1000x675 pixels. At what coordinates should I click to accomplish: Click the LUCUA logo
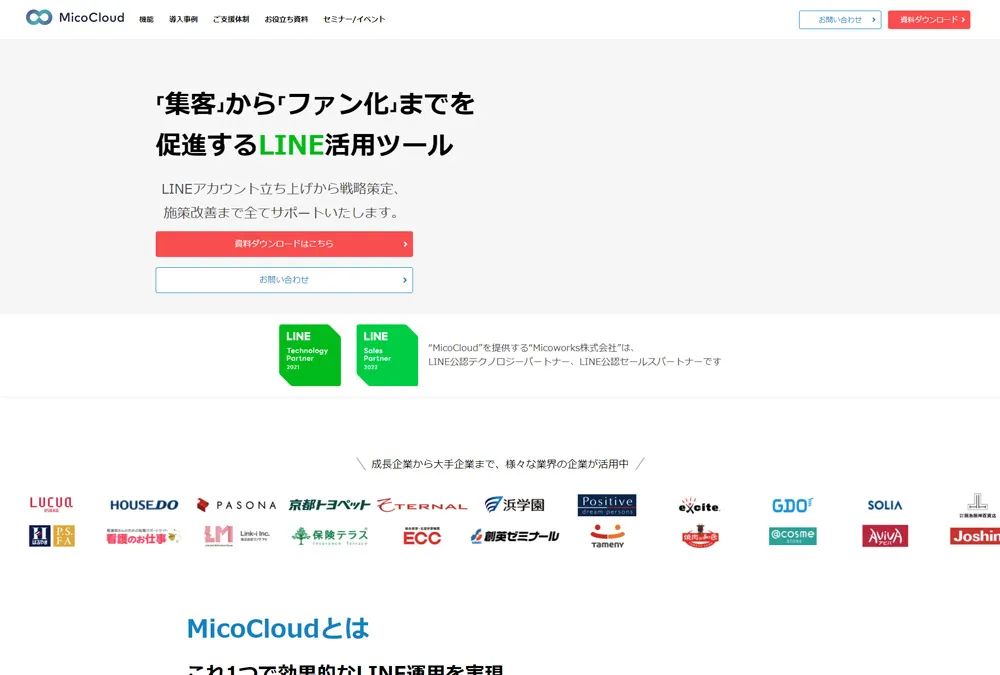pos(52,504)
